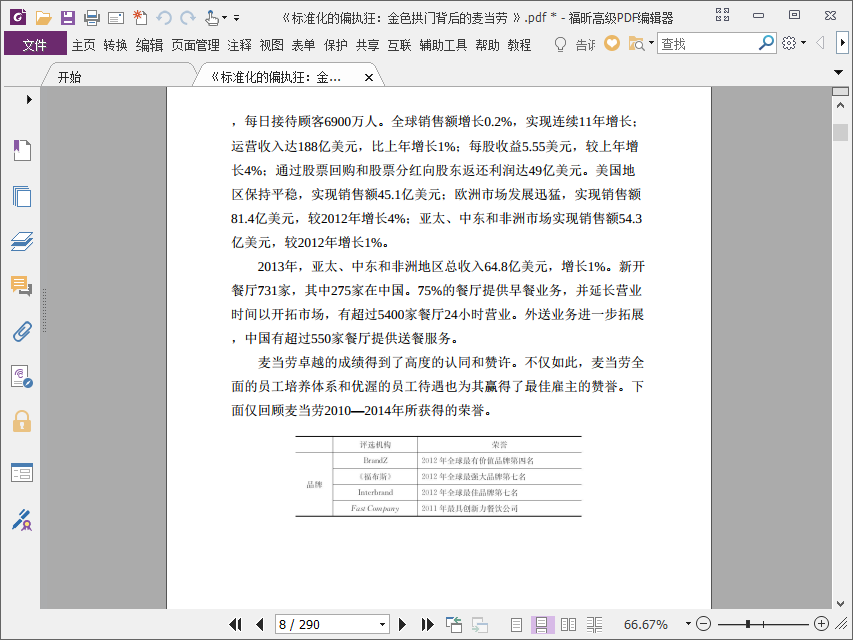Viewport: 853px width, 640px height.
Task: Open the Layers side panel
Action: pos(22,241)
